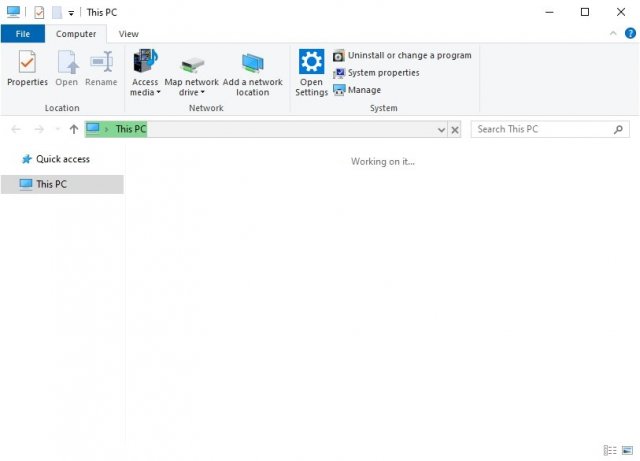Select the Computer ribbon tab

coord(76,34)
